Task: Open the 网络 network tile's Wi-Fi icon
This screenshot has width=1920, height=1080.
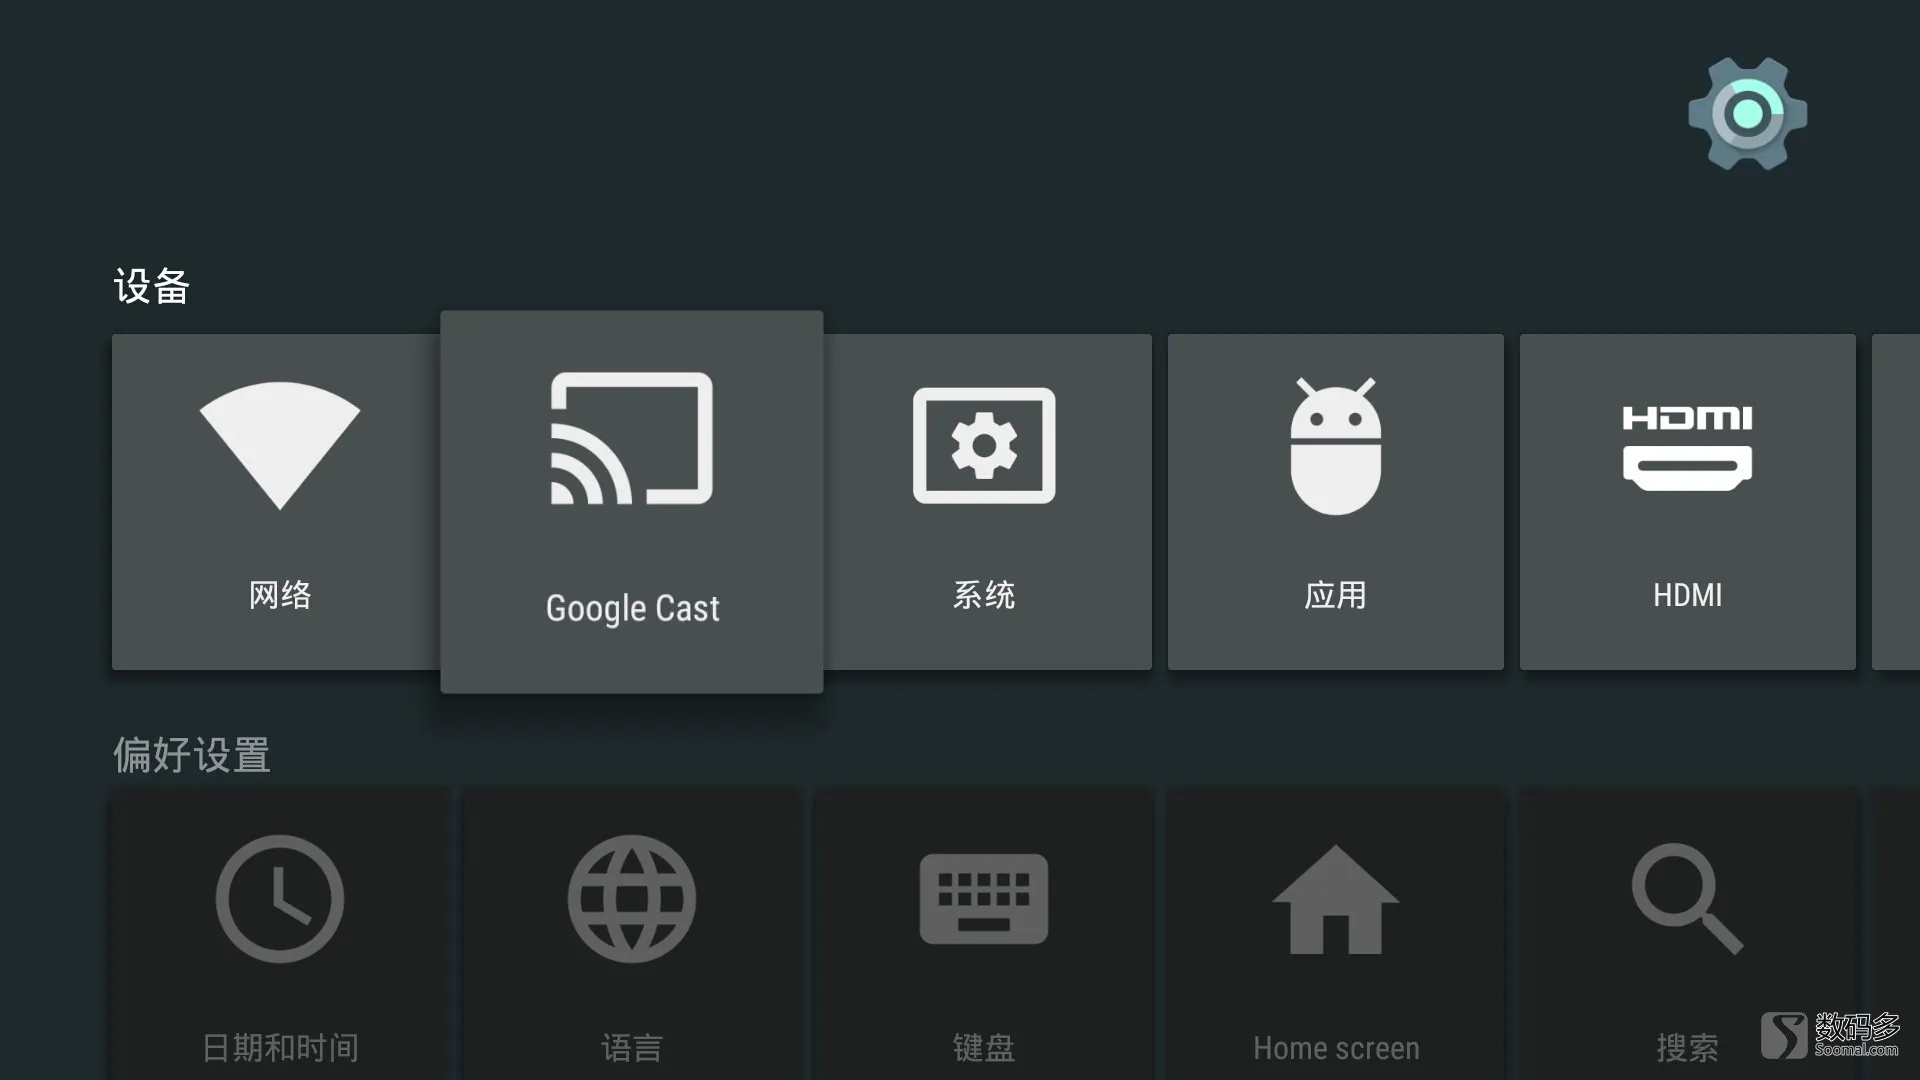Action: [280, 446]
